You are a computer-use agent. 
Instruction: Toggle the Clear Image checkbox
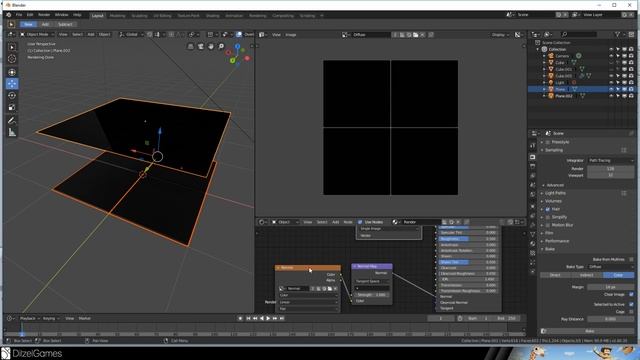coord(631,294)
